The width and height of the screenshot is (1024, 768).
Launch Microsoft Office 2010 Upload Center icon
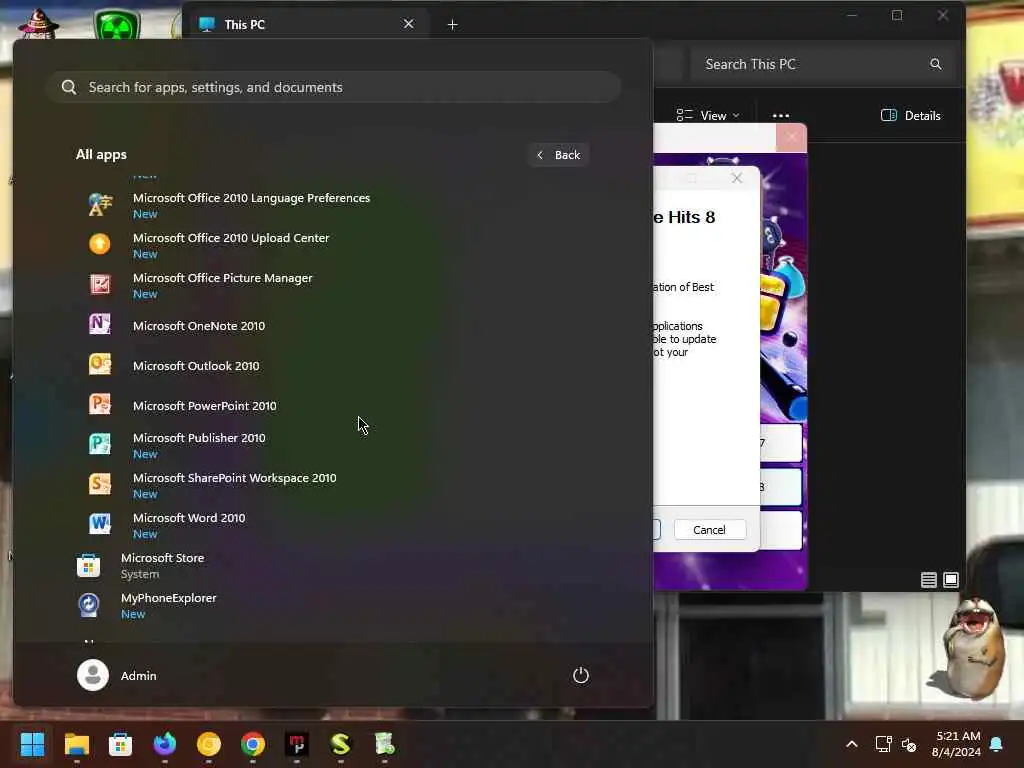pos(100,244)
